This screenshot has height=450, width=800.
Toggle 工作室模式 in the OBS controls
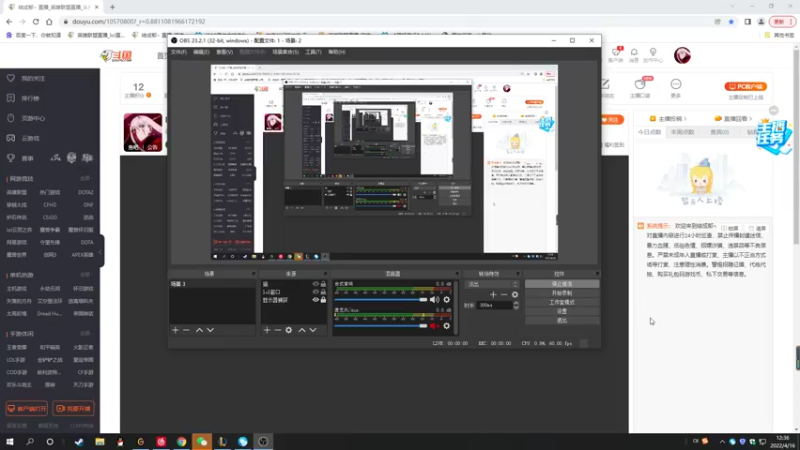pos(562,302)
